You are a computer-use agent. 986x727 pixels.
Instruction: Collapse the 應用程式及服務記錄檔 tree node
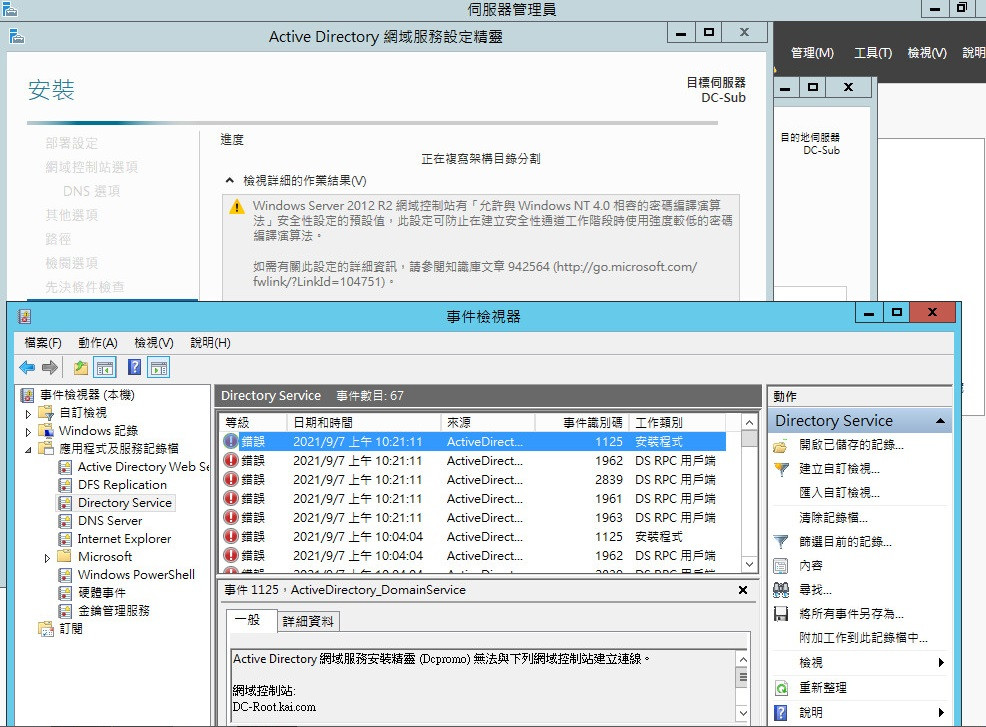tap(28, 450)
